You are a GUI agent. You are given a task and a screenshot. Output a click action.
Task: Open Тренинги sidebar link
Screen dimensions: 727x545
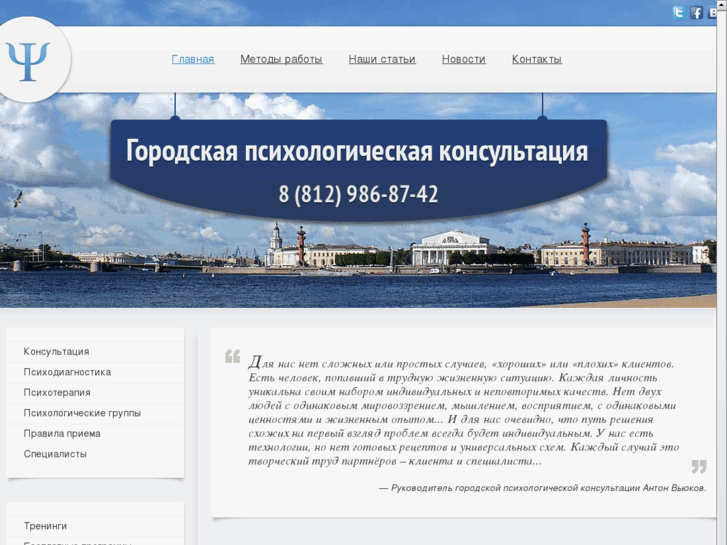coord(45,526)
